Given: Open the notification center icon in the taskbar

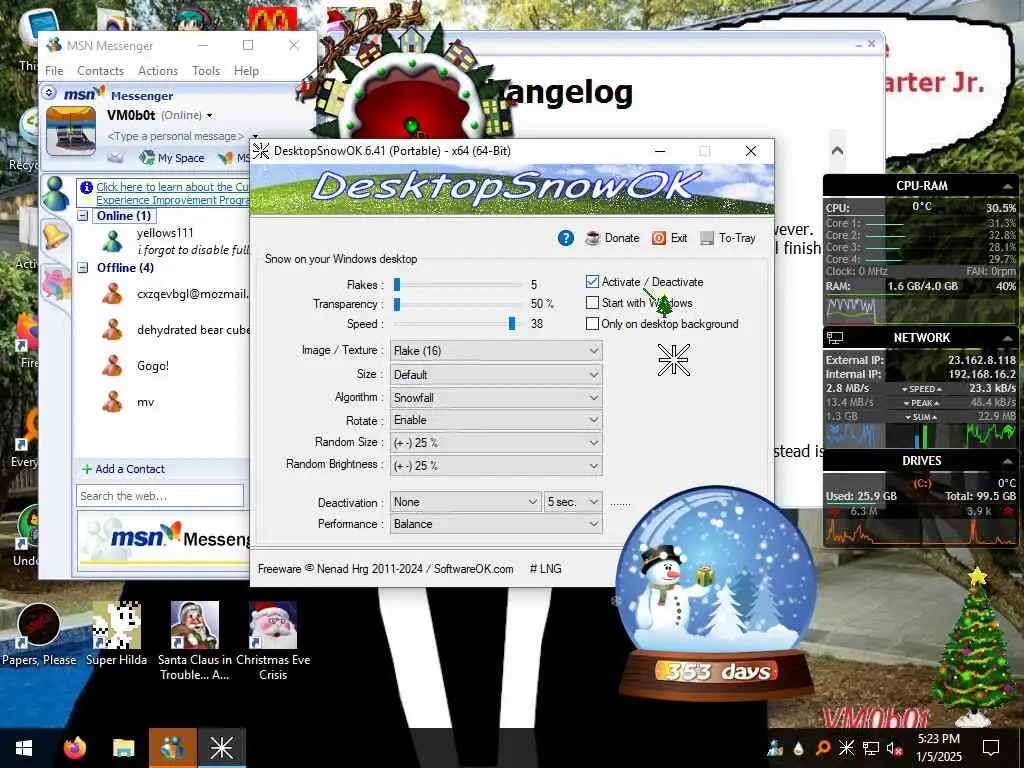Looking at the screenshot, I should (991, 748).
